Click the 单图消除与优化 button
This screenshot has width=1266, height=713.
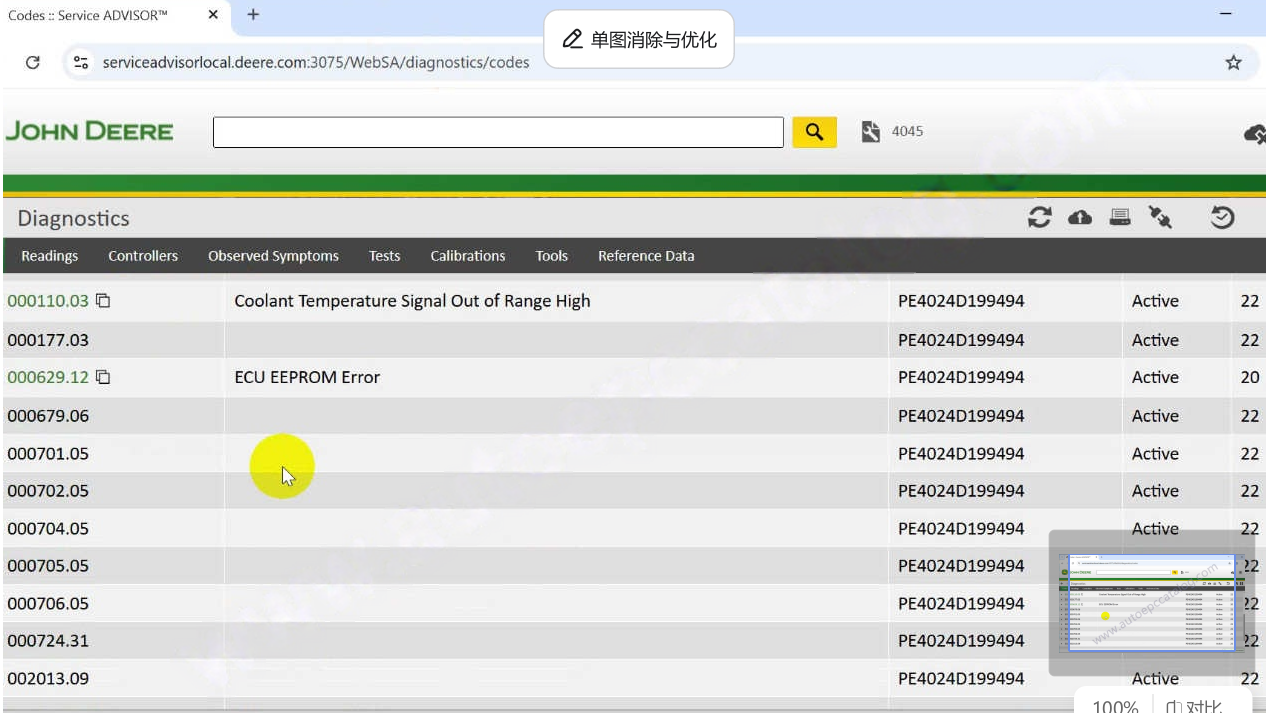[x=639, y=39]
